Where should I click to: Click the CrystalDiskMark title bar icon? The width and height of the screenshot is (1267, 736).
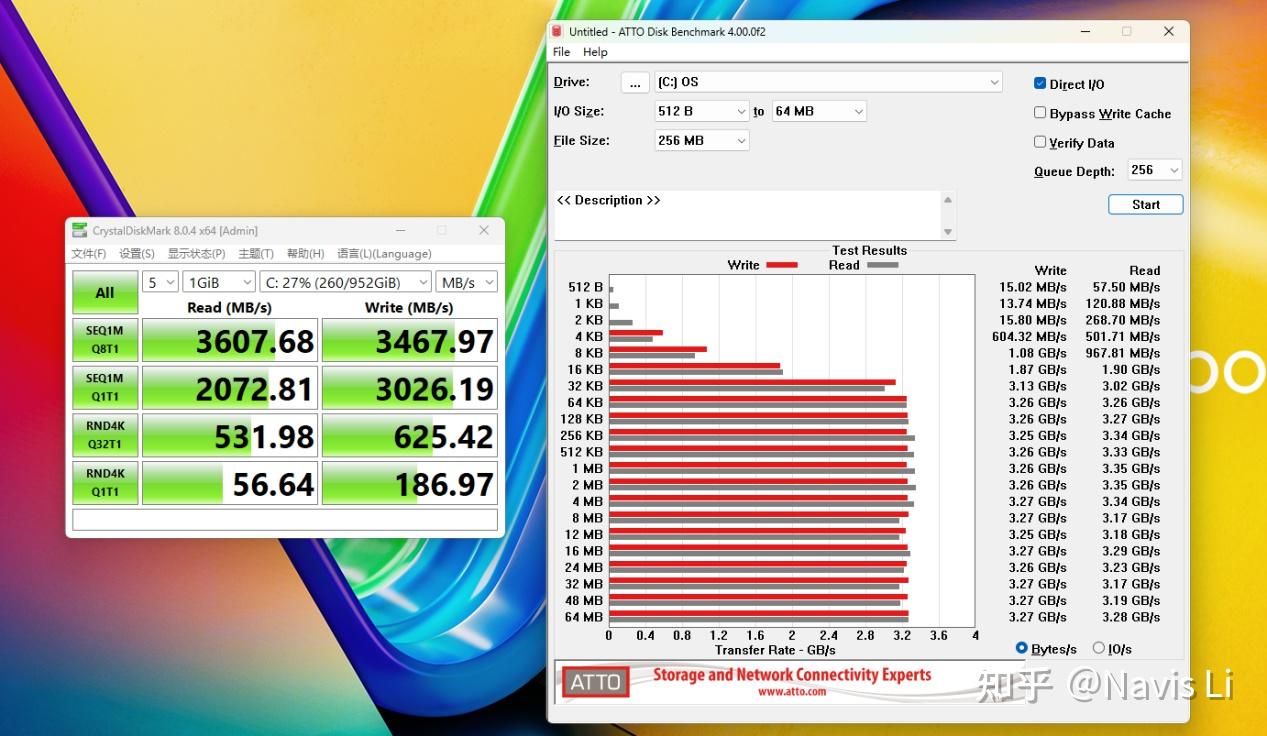[80, 230]
